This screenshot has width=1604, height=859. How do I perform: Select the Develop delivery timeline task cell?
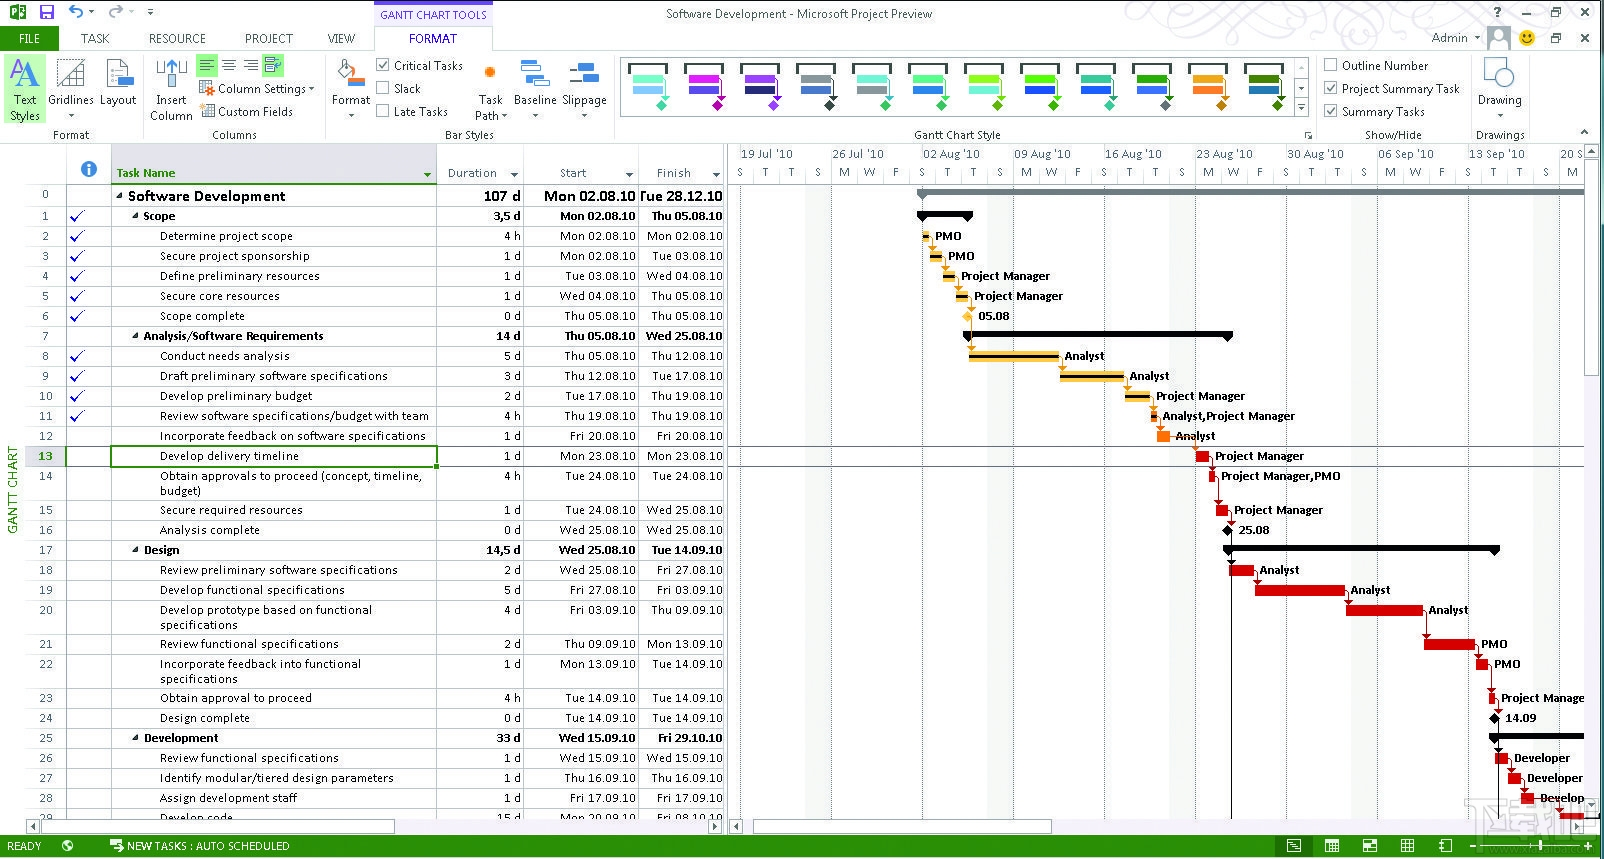click(273, 456)
